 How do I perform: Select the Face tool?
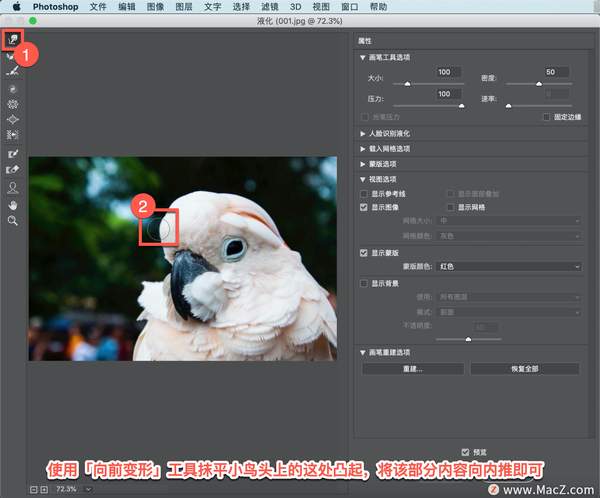pyautogui.click(x=12, y=187)
